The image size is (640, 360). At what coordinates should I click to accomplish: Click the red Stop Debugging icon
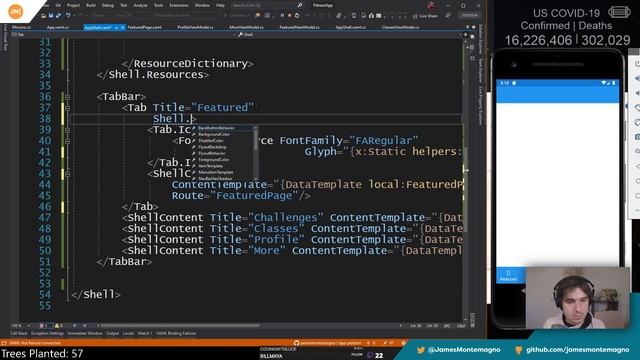tap(289, 16)
